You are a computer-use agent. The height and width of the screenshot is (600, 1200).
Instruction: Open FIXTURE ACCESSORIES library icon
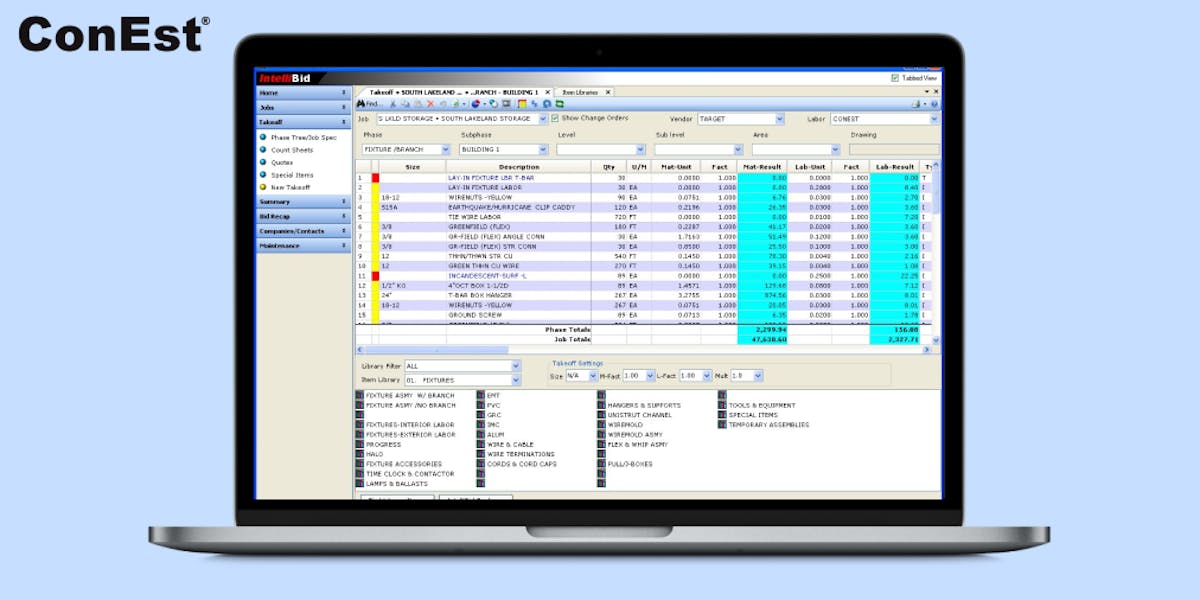(360, 464)
